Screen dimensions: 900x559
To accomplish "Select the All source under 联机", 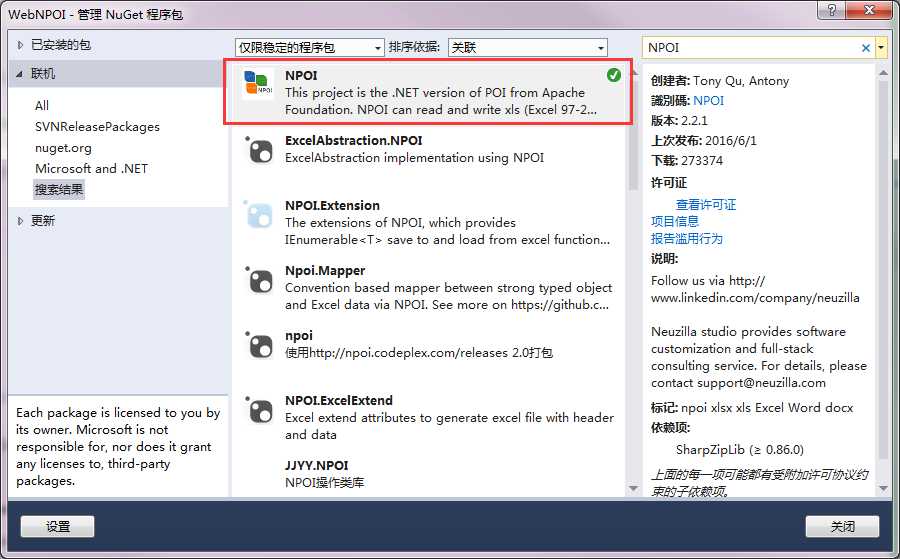I will (42, 106).
